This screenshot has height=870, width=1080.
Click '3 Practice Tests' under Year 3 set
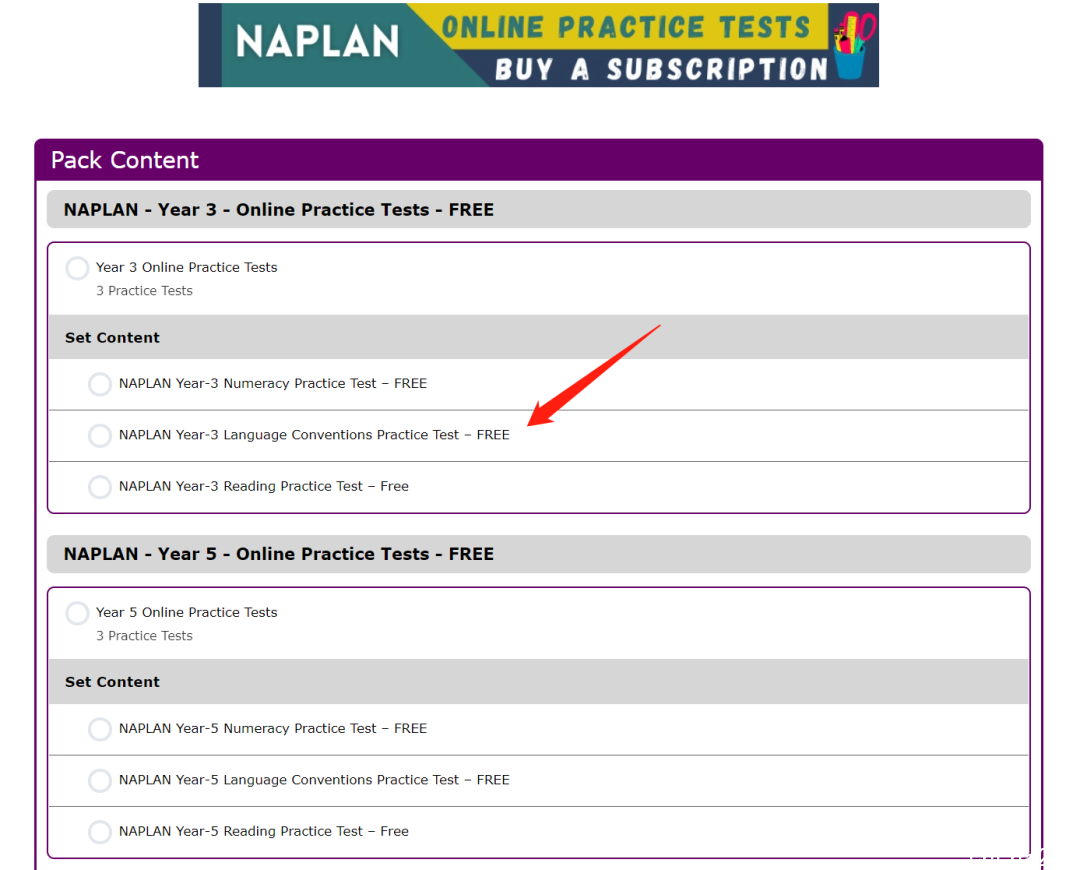[144, 291]
